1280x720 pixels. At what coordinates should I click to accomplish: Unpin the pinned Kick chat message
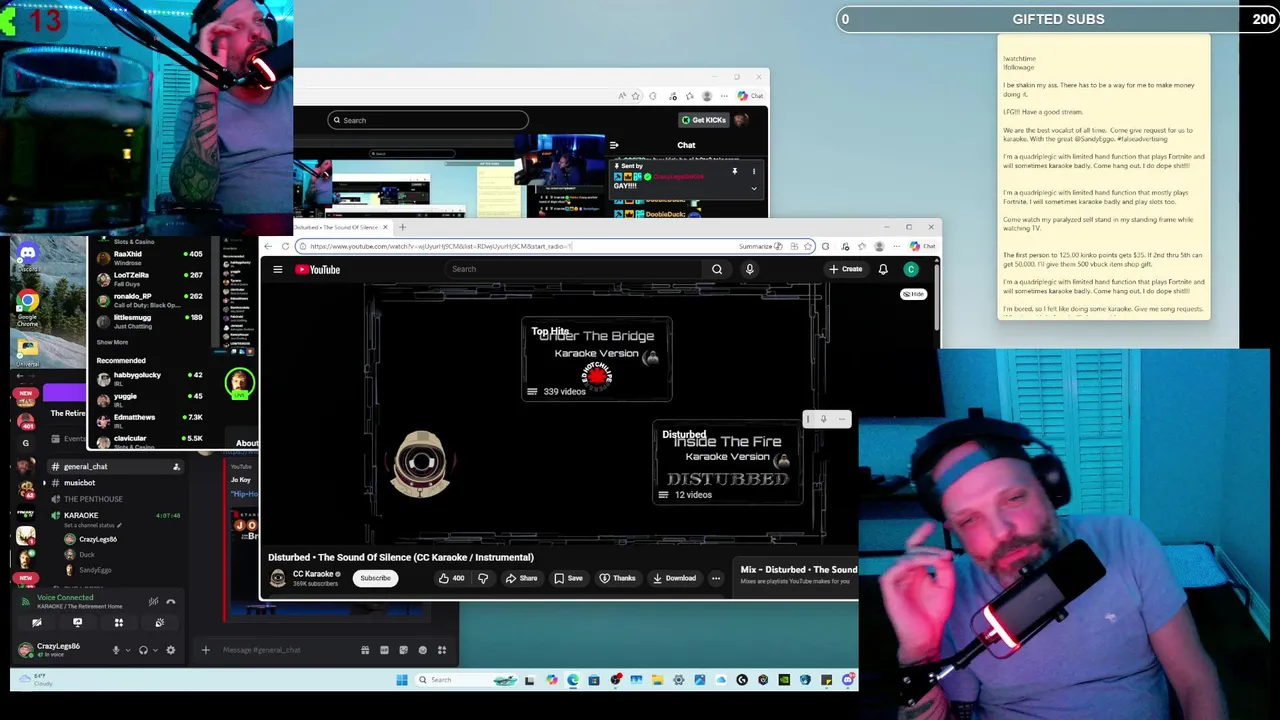coord(735,171)
